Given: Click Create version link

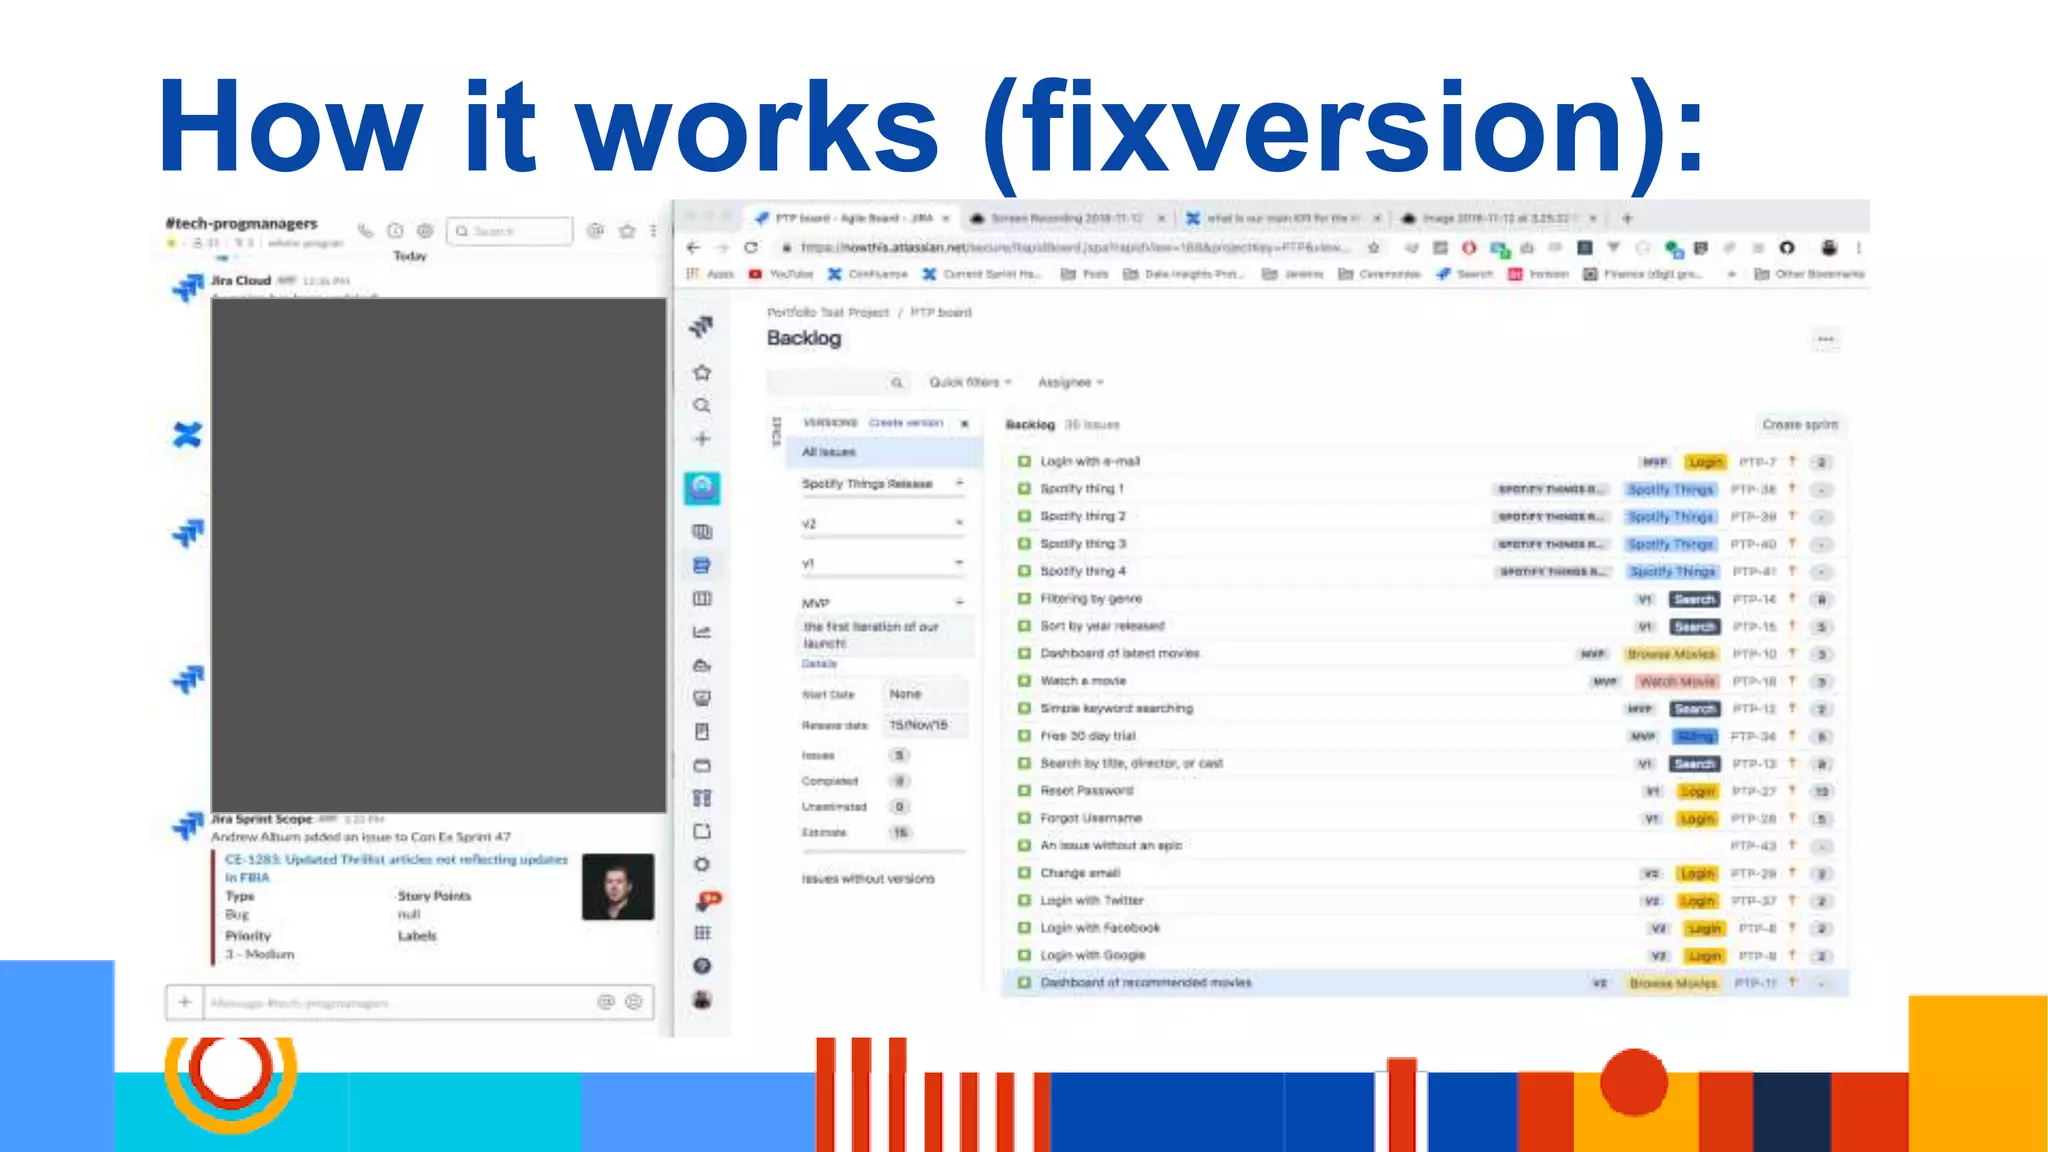Looking at the screenshot, I should (906, 423).
